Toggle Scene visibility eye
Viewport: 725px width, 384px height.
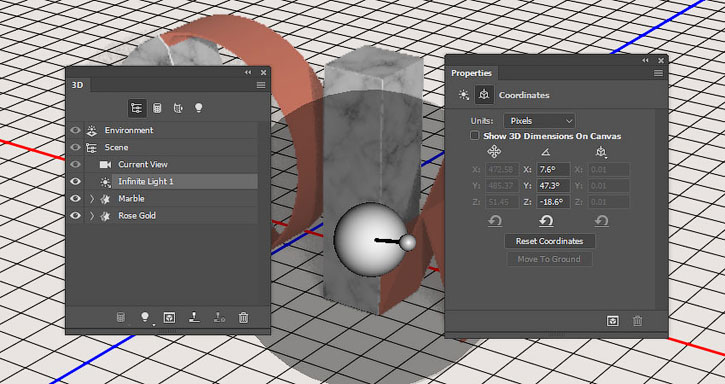tap(75, 148)
